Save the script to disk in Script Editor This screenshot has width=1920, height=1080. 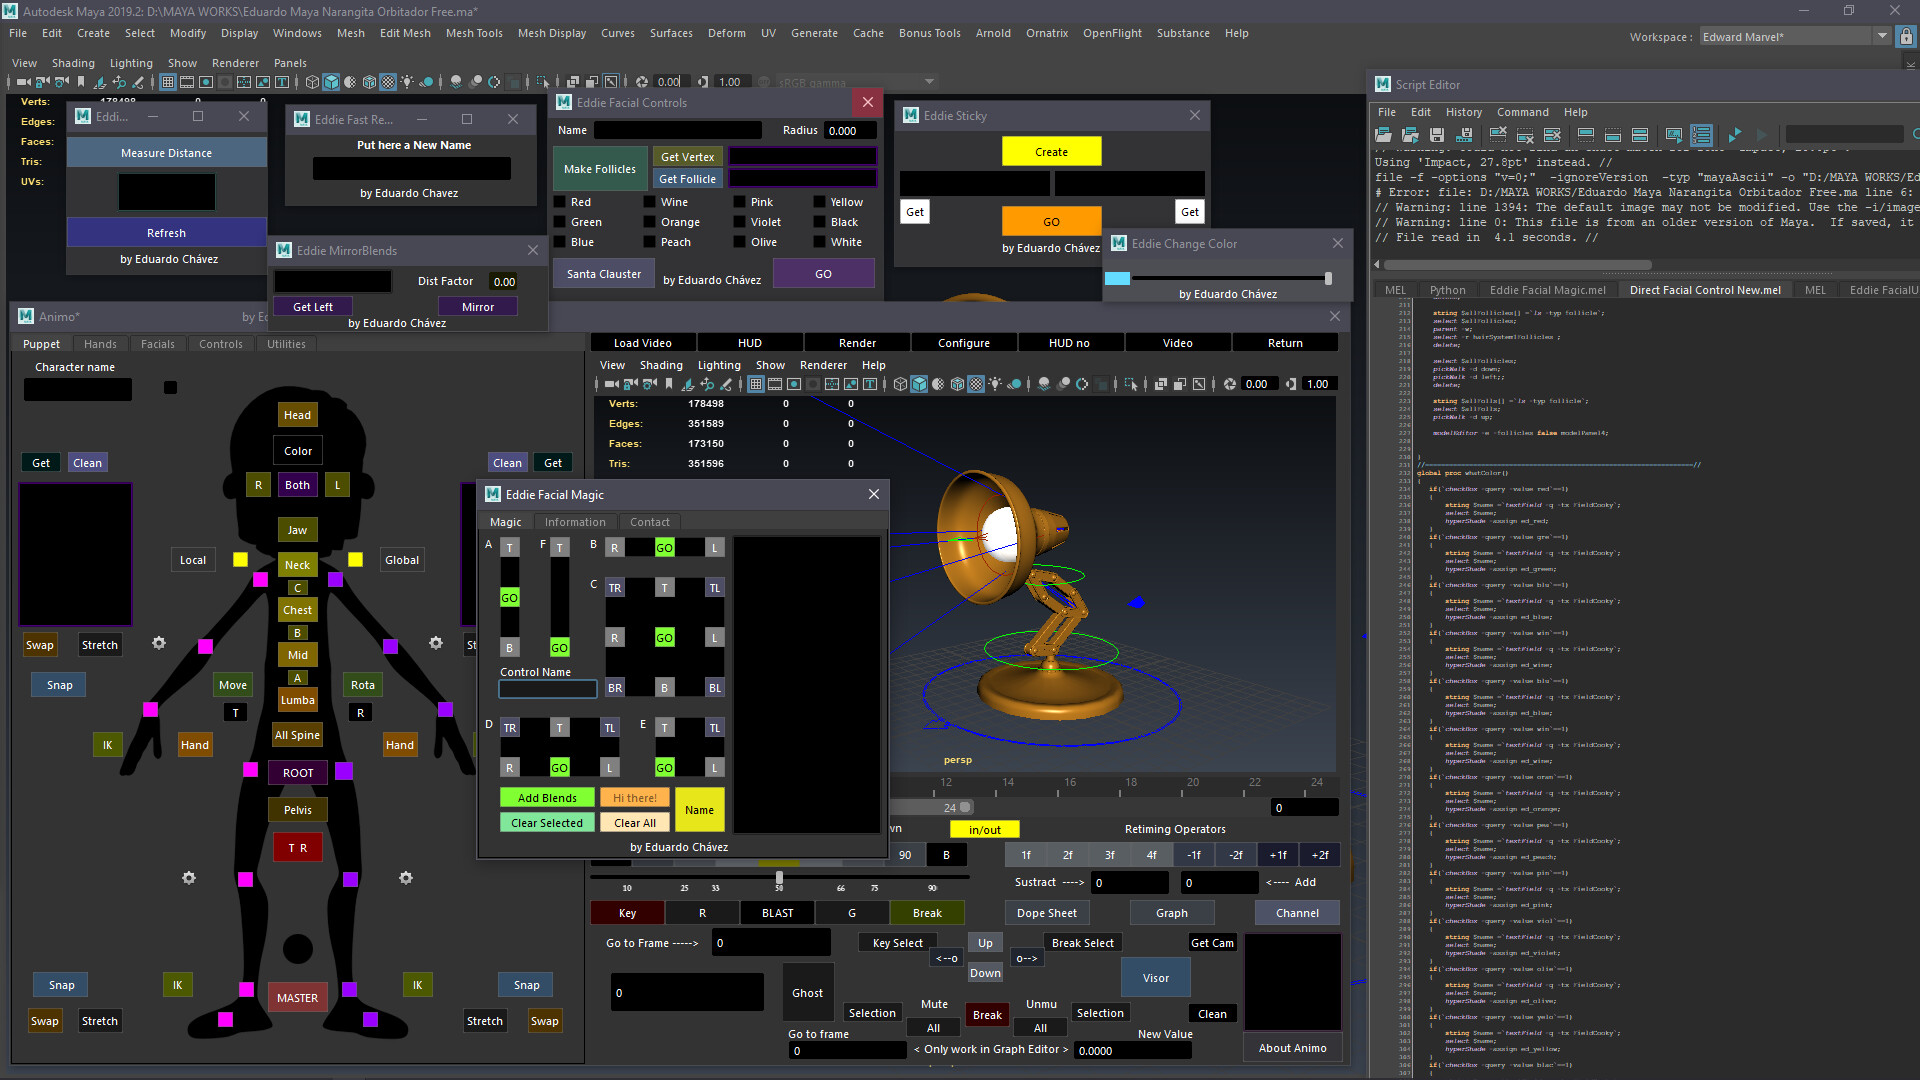pos(1437,135)
